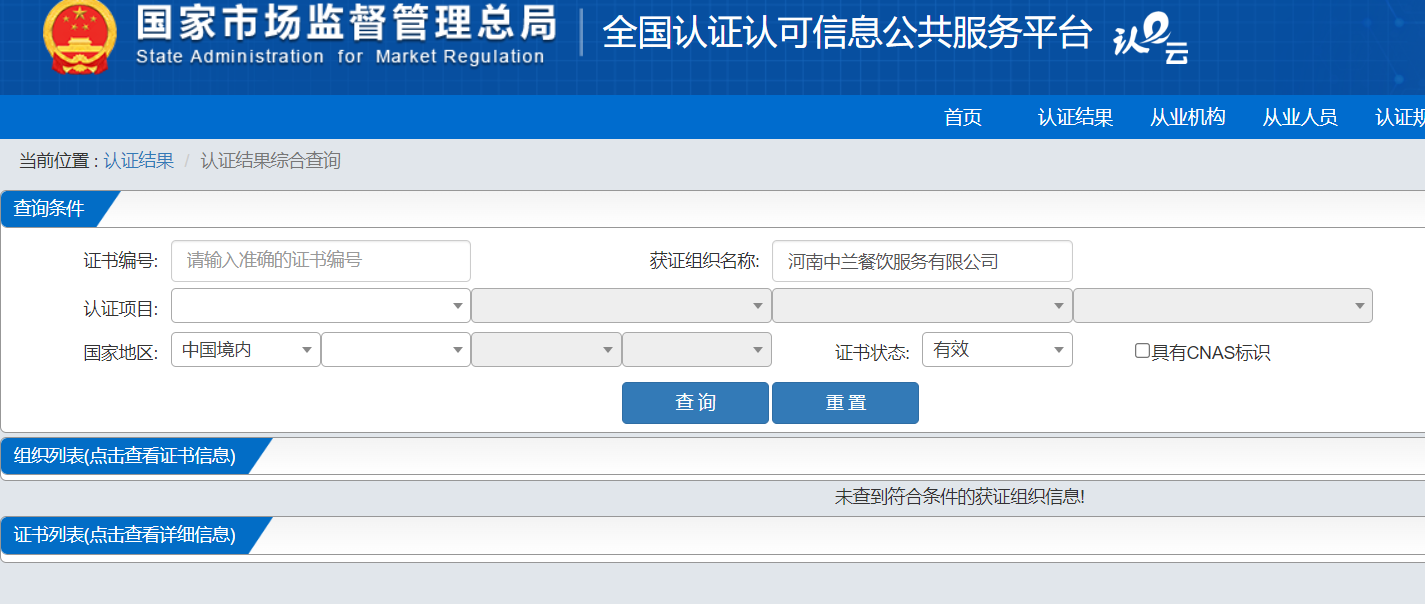1425x604 pixels.
Task: Click the 认证结果 breadcrumb link
Action: 138,160
